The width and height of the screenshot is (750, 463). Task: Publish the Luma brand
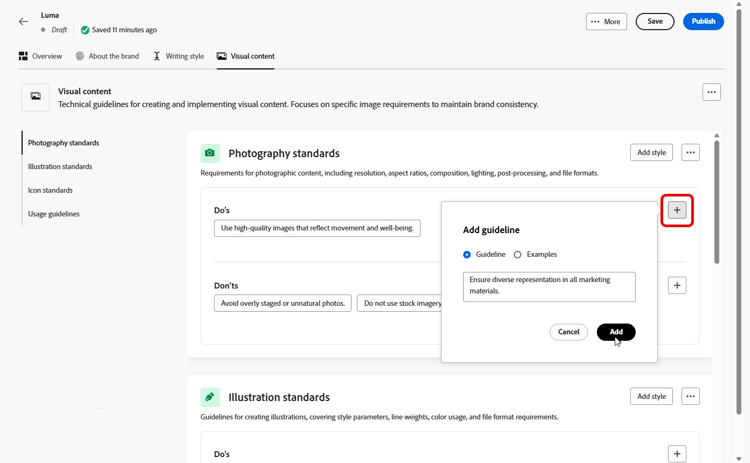click(703, 21)
